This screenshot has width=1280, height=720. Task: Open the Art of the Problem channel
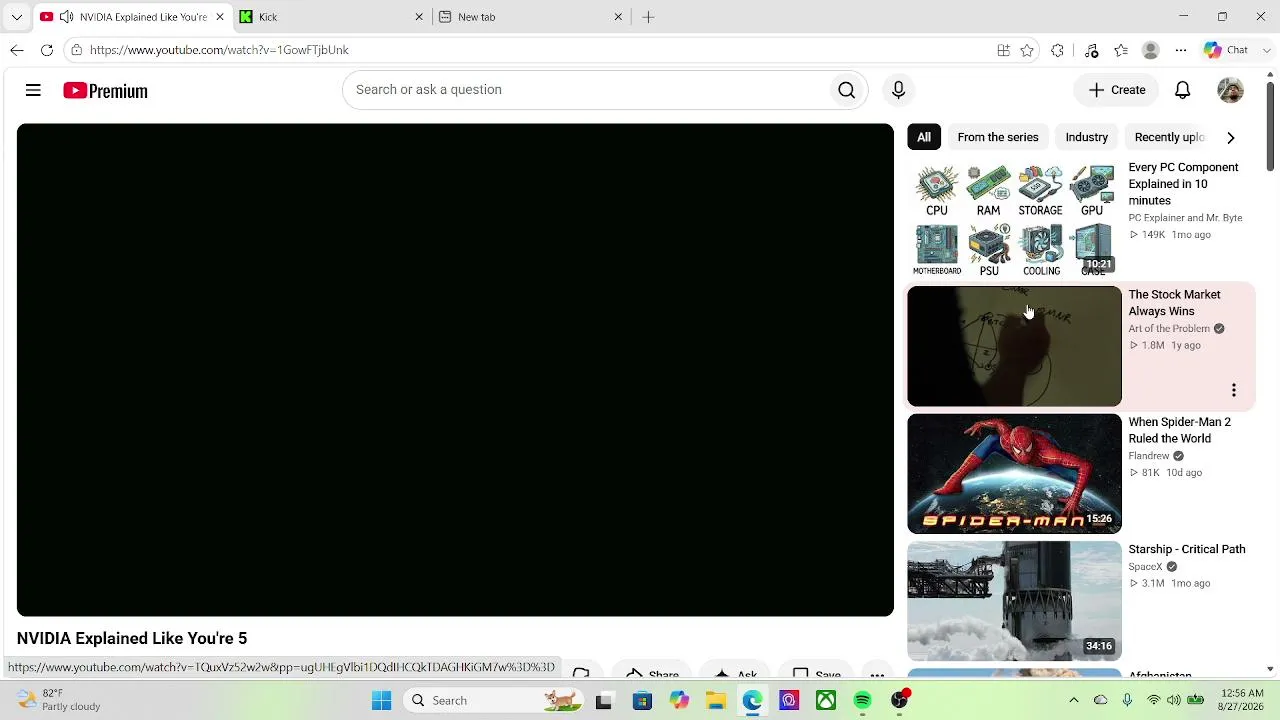(x=1169, y=328)
